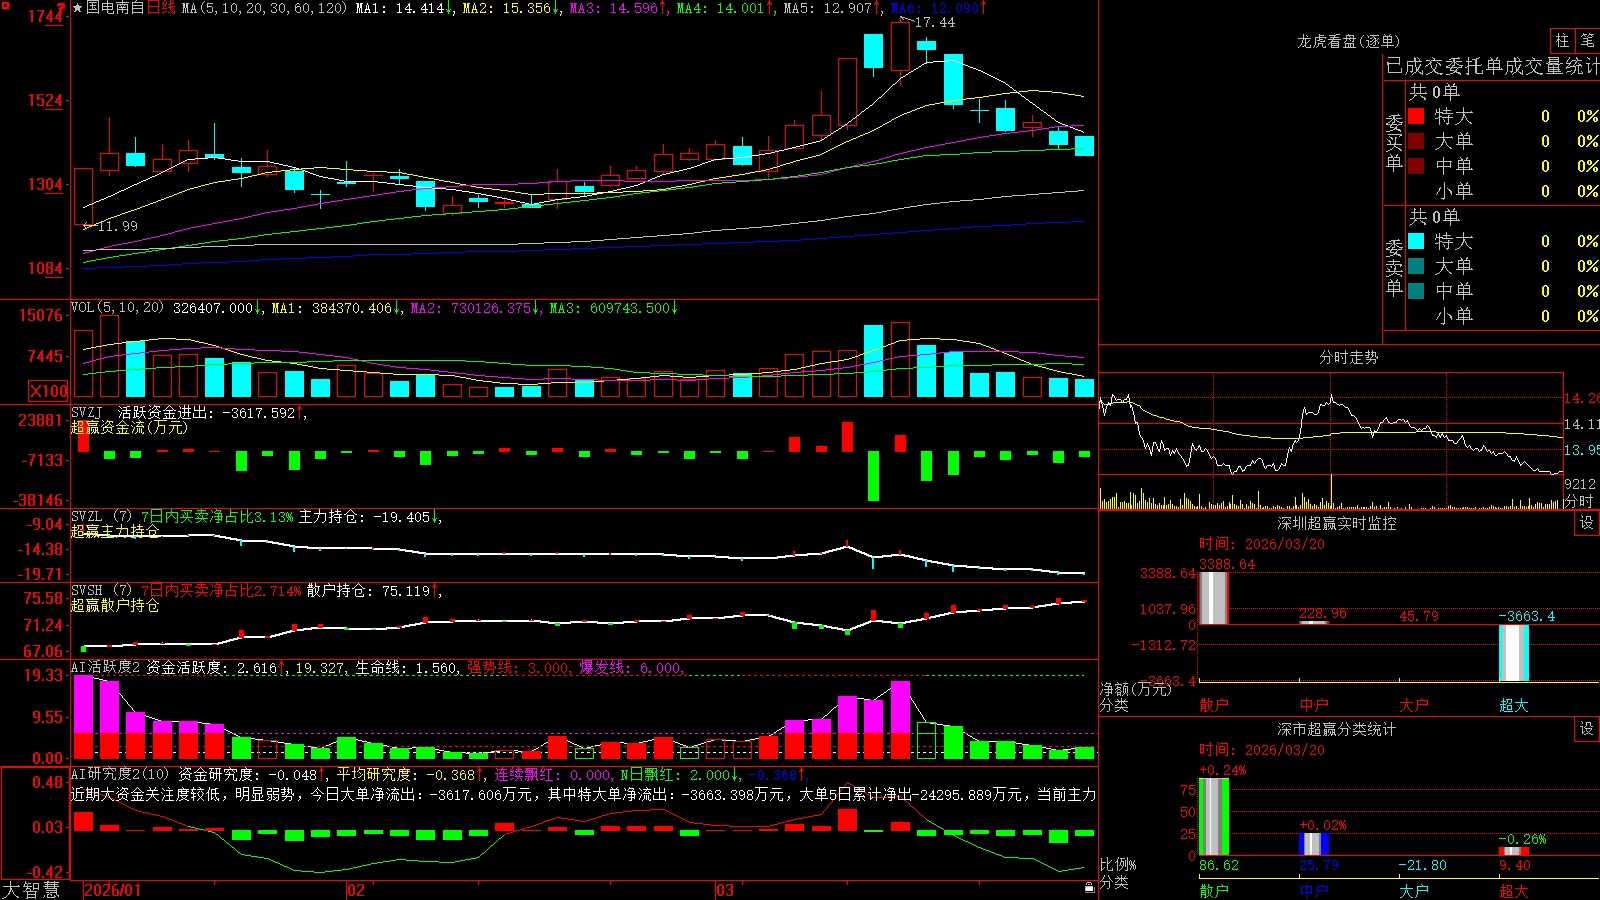The image size is (1600, 900).
Task: Open 设 settings for 深圳超赢实时监控
Action: [x=1587, y=523]
